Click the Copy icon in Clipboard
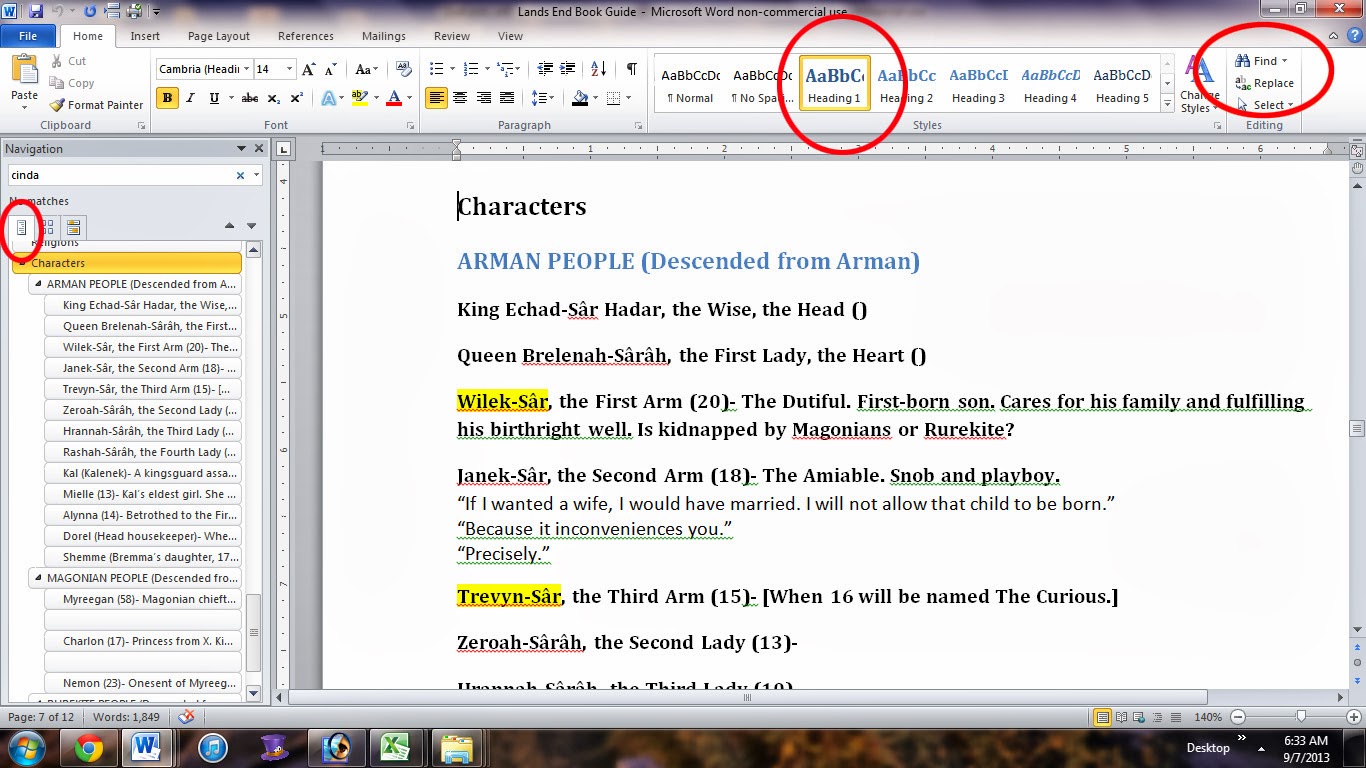 pyautogui.click(x=58, y=84)
